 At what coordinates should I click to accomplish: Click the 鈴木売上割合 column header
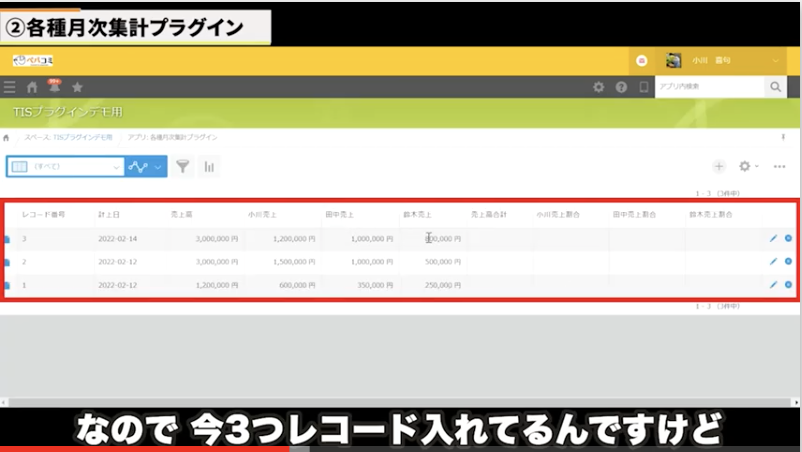pos(711,214)
